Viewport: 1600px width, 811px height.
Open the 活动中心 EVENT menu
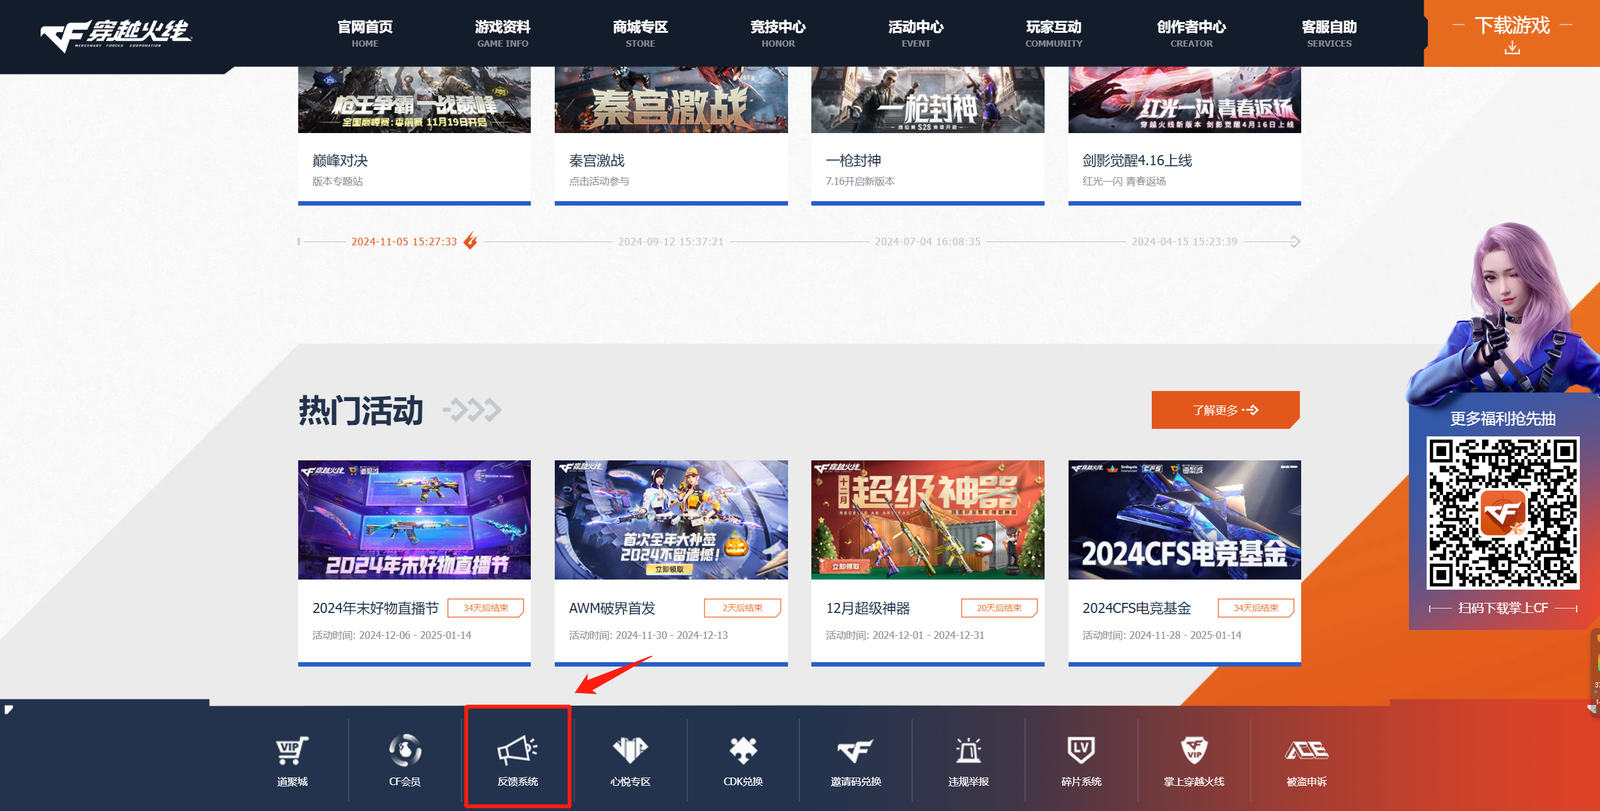point(916,33)
